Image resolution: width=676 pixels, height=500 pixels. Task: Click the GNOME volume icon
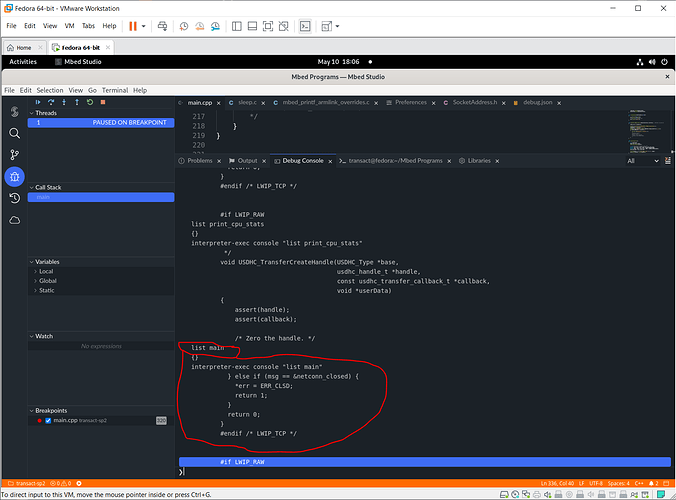tap(652, 62)
